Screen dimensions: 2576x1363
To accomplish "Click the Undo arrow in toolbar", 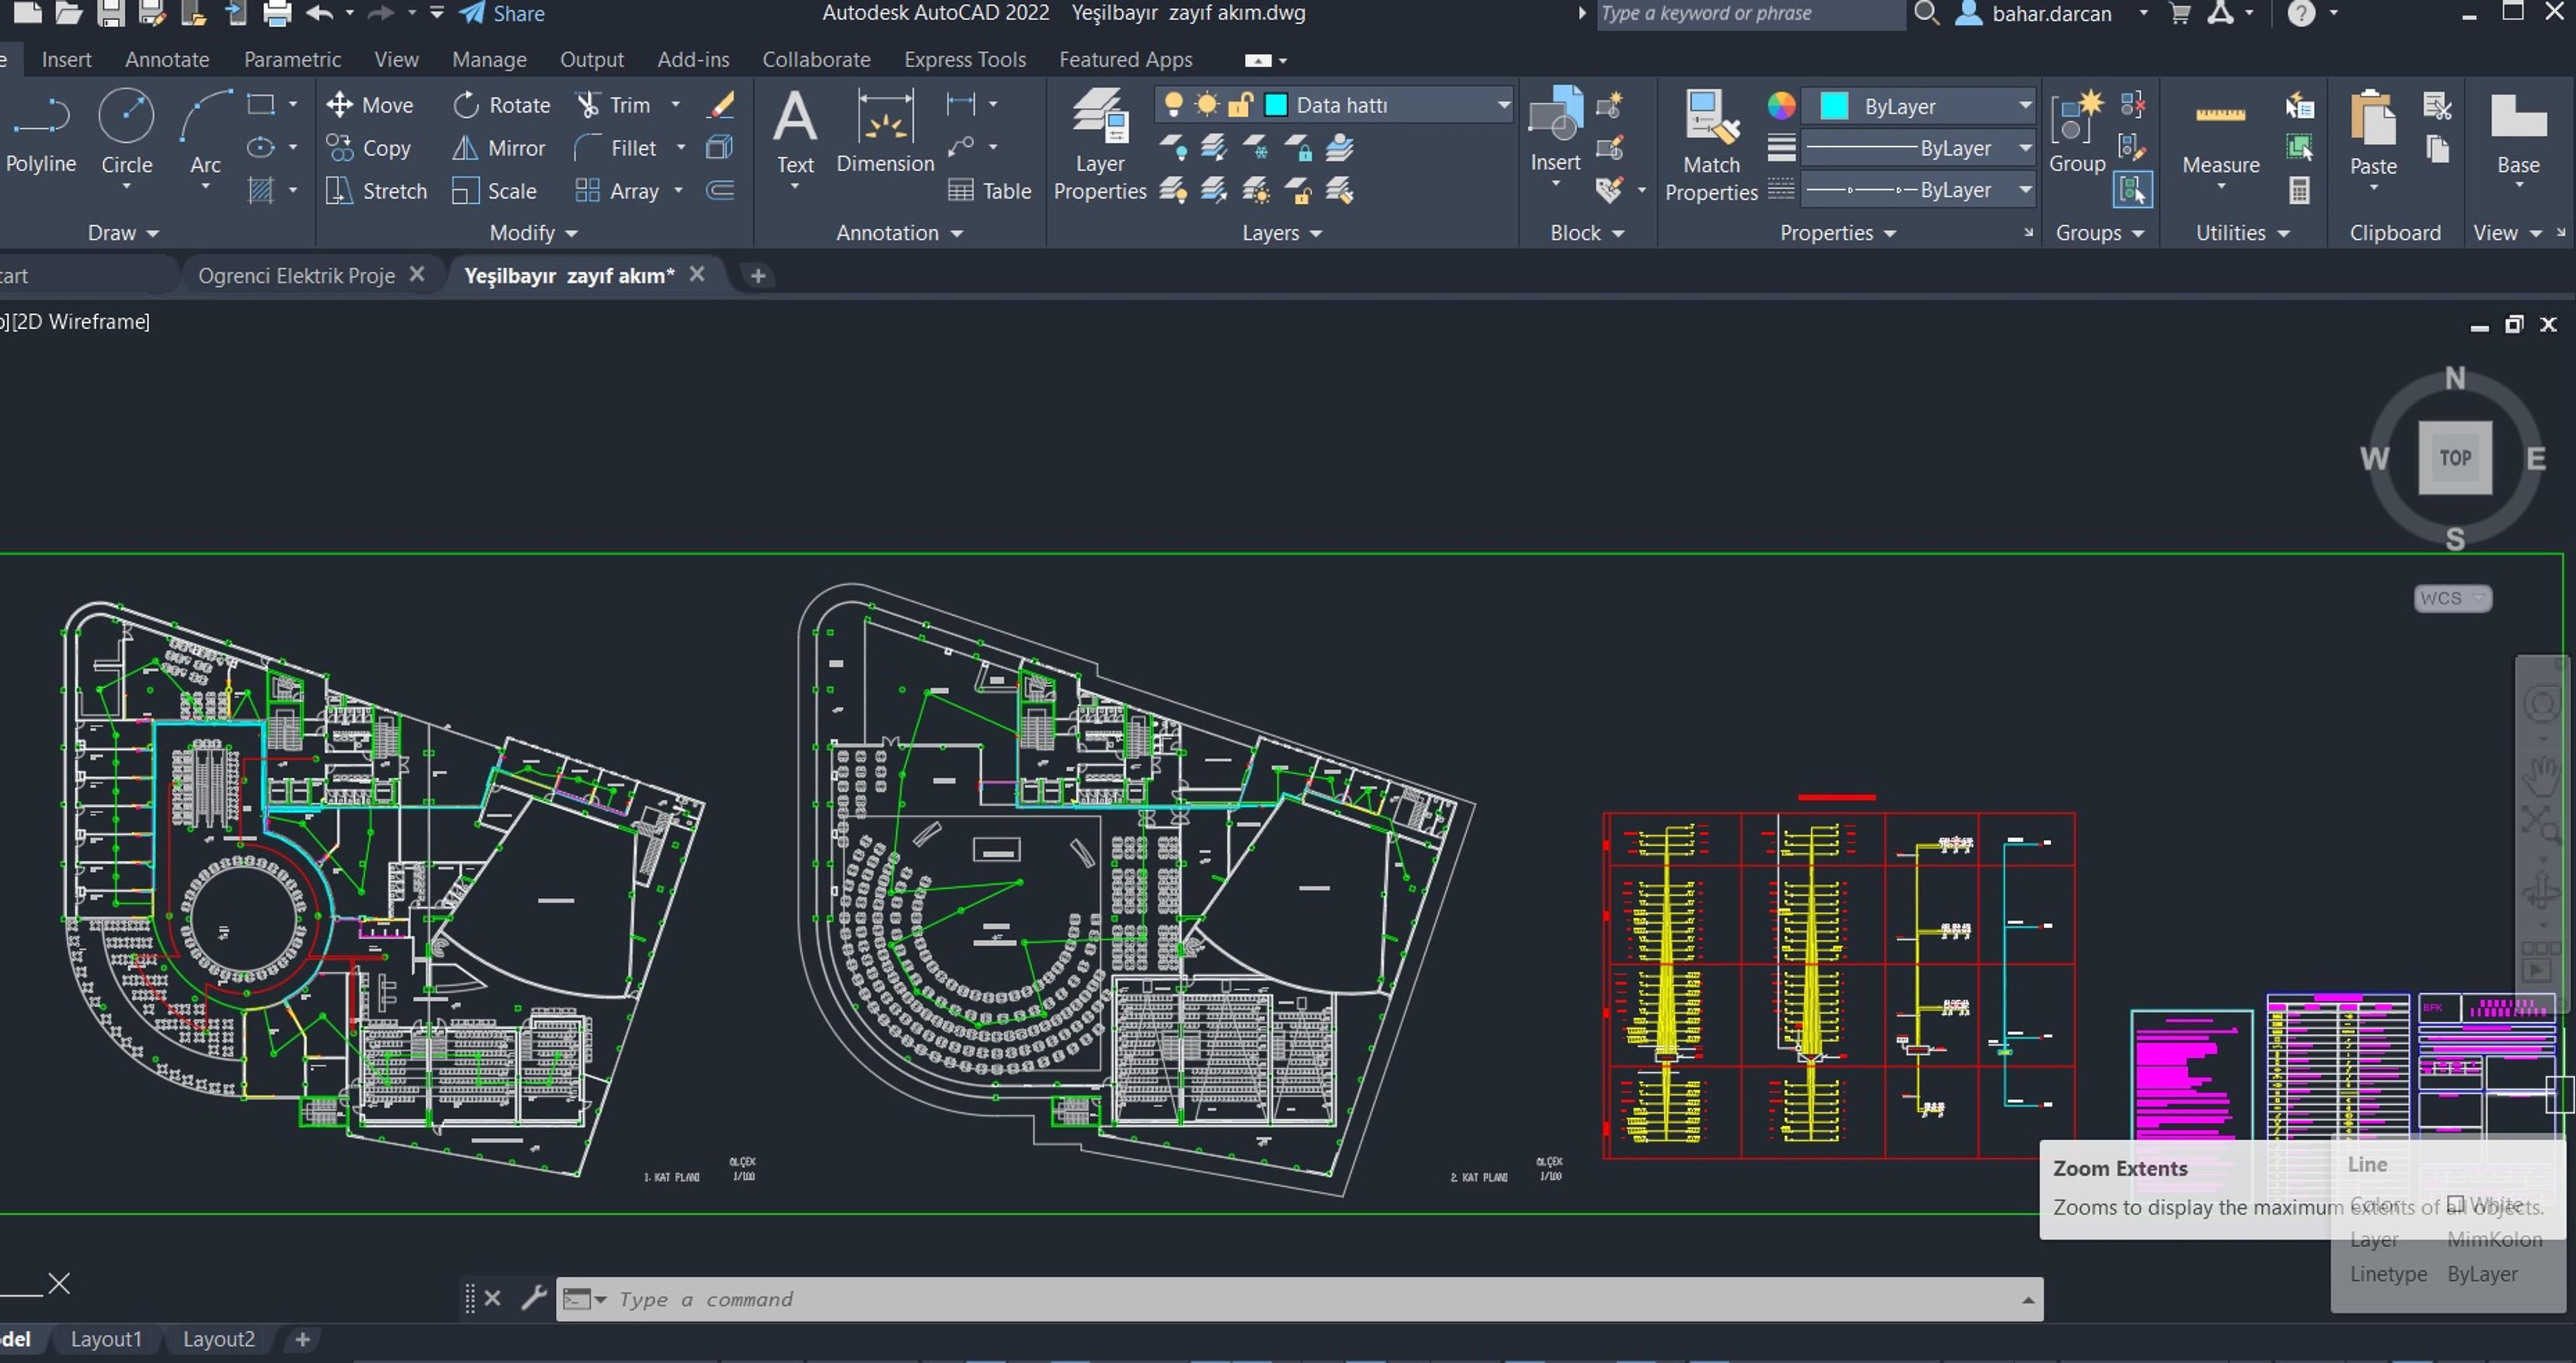I will tap(319, 14).
